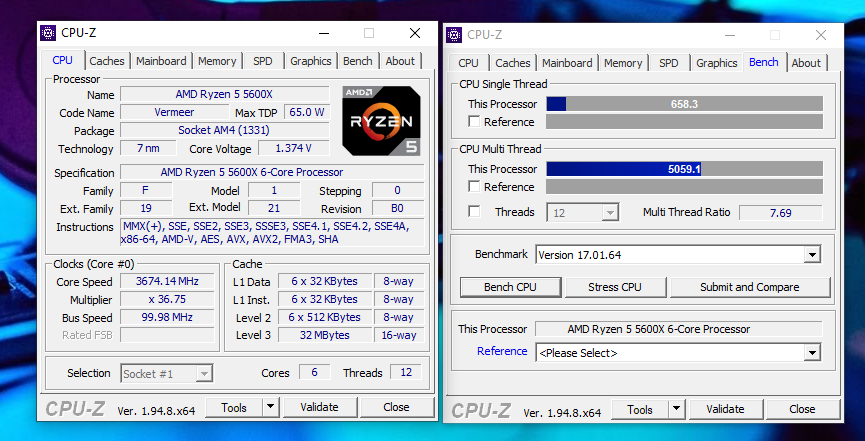Image resolution: width=865 pixels, height=441 pixels.
Task: Open About tab in left window
Action: tap(400, 61)
